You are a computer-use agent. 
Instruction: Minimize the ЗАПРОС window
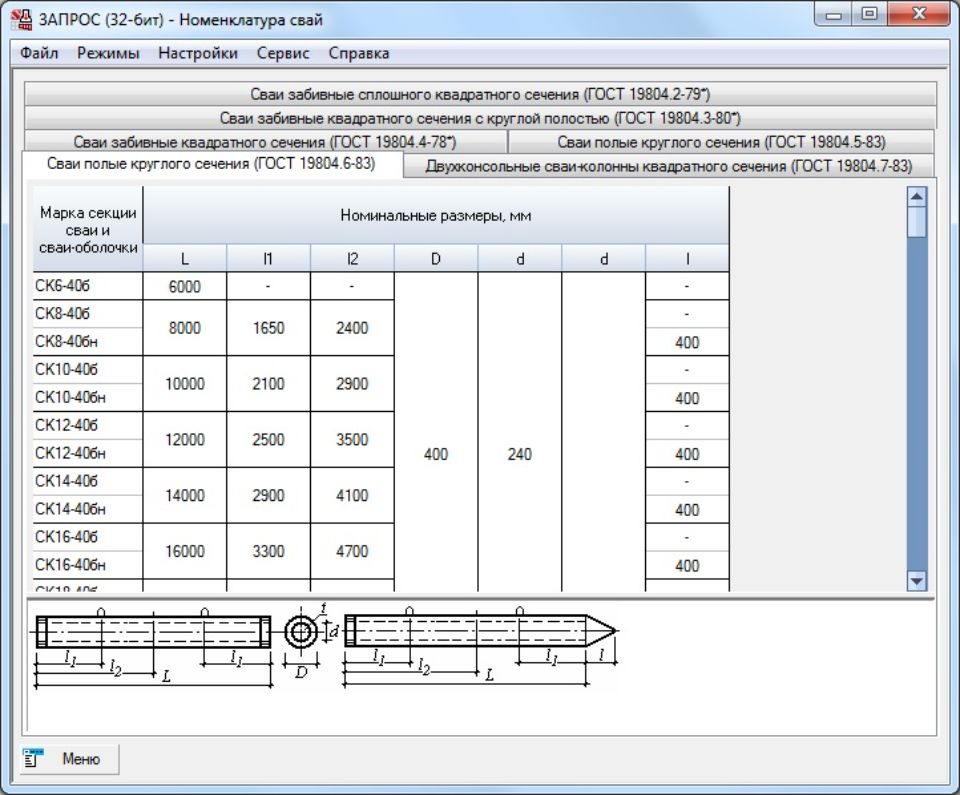[x=834, y=15]
